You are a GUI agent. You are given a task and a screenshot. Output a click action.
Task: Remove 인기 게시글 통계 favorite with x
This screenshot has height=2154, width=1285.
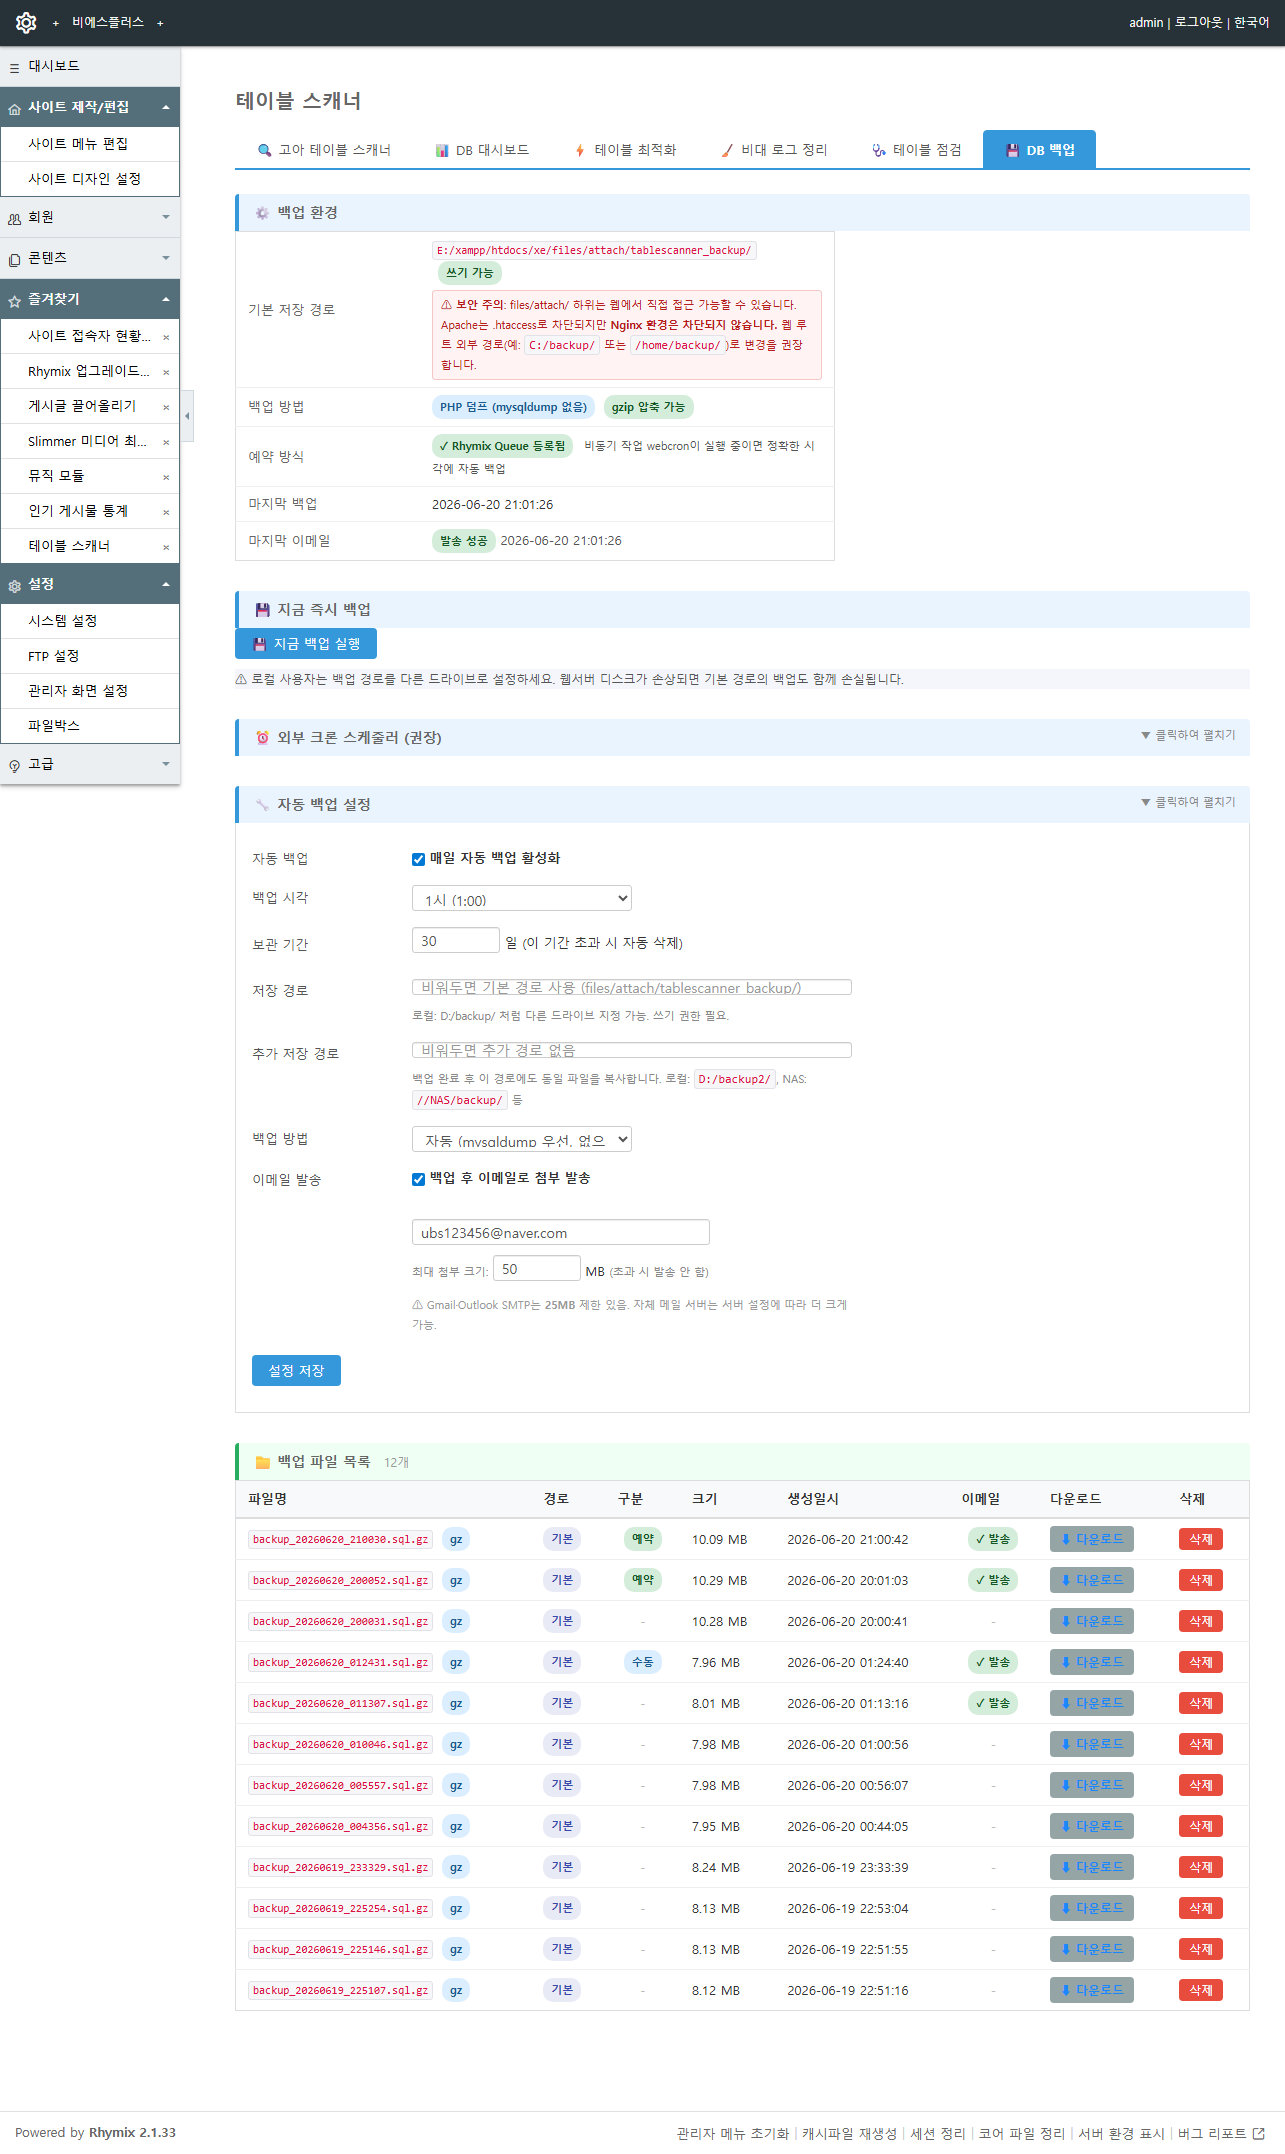166,512
